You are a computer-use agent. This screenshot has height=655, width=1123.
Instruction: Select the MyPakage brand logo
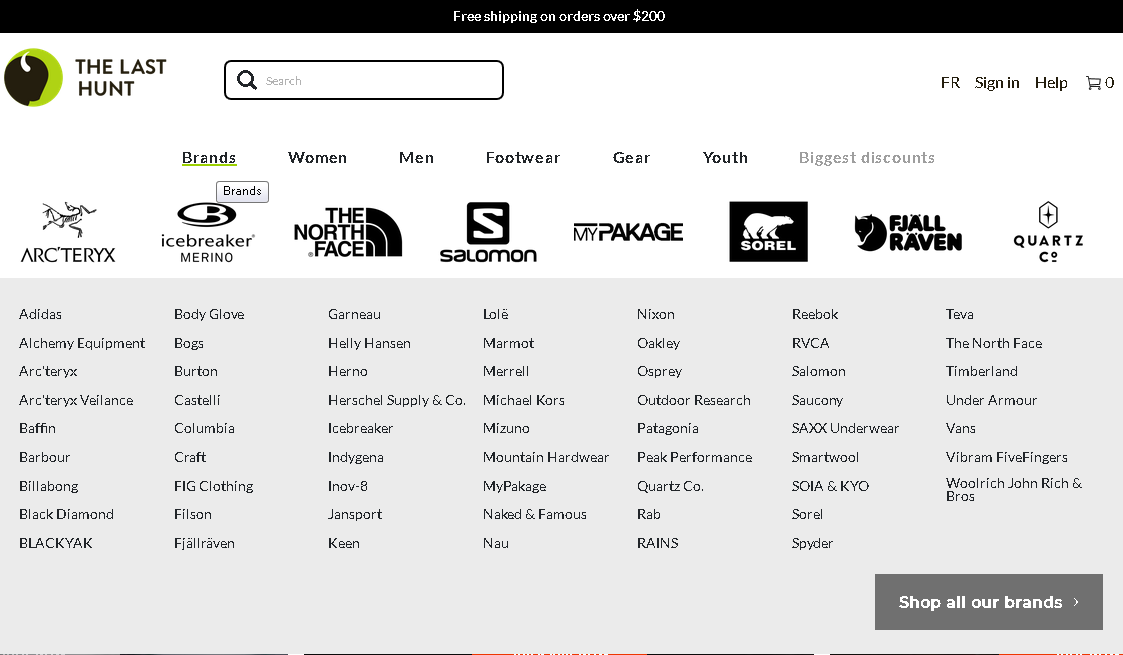[628, 232]
